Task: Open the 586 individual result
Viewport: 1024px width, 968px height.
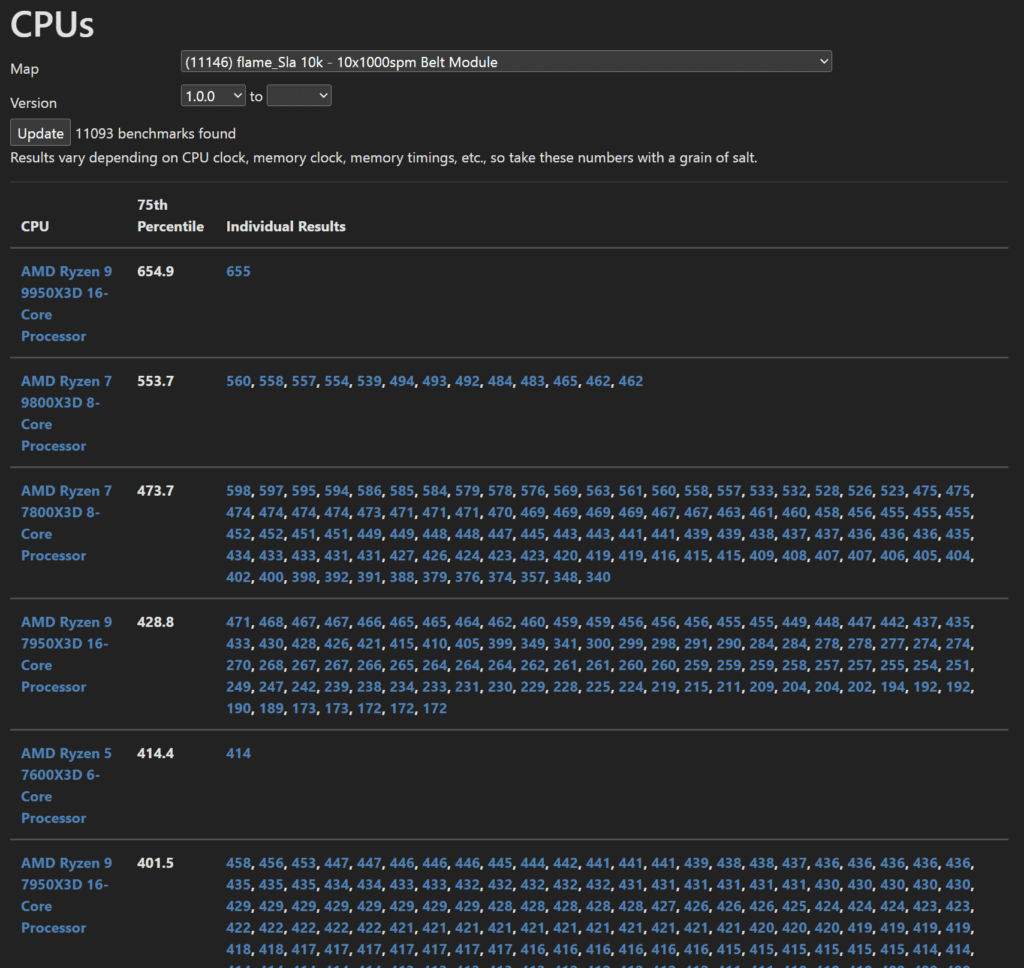Action: 369,491
